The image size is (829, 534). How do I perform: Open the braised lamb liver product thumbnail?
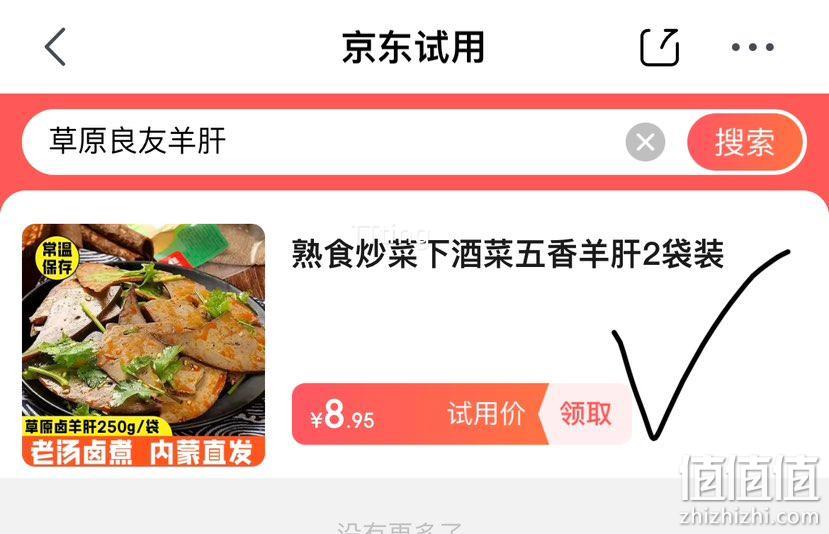pos(143,345)
